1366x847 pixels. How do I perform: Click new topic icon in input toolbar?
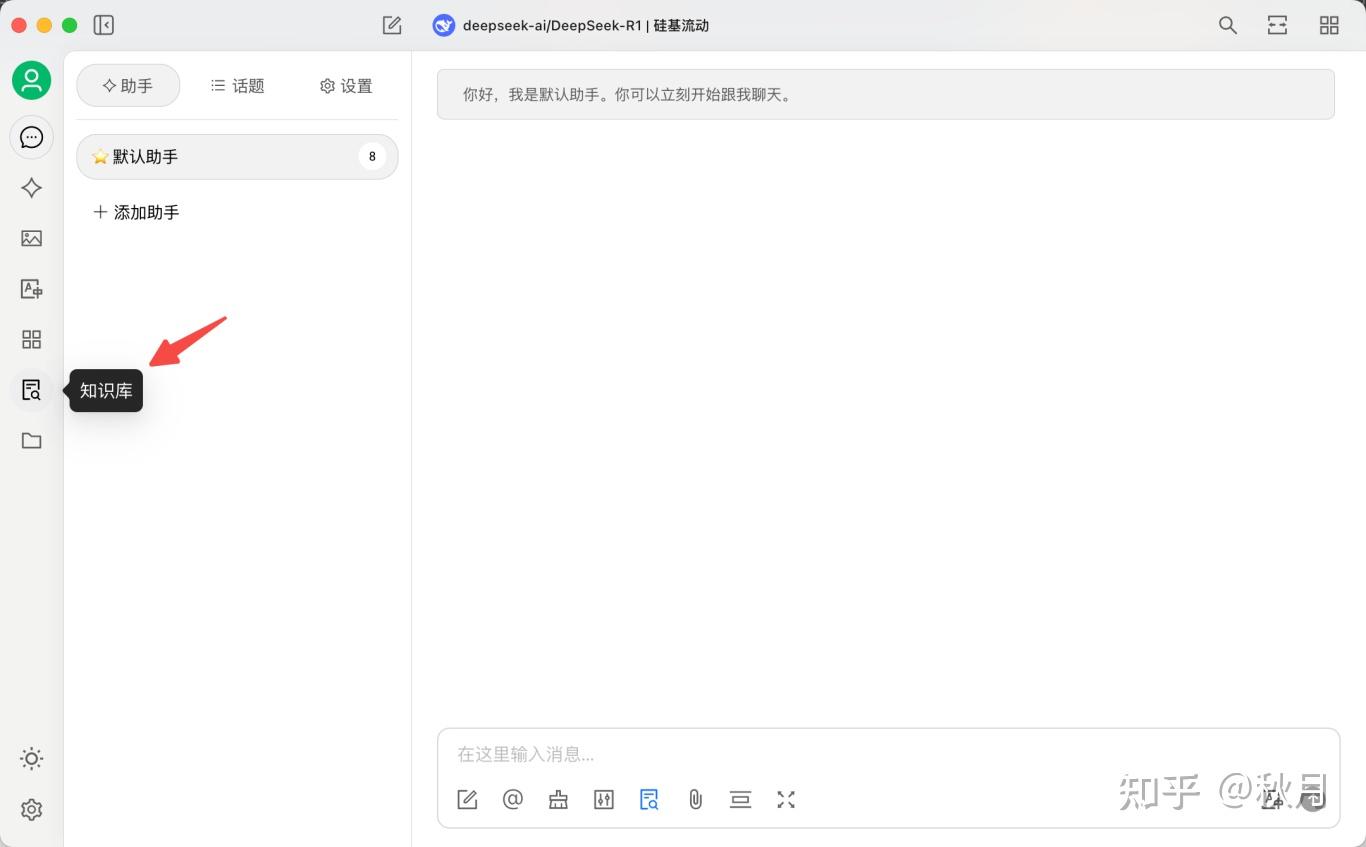pos(467,799)
